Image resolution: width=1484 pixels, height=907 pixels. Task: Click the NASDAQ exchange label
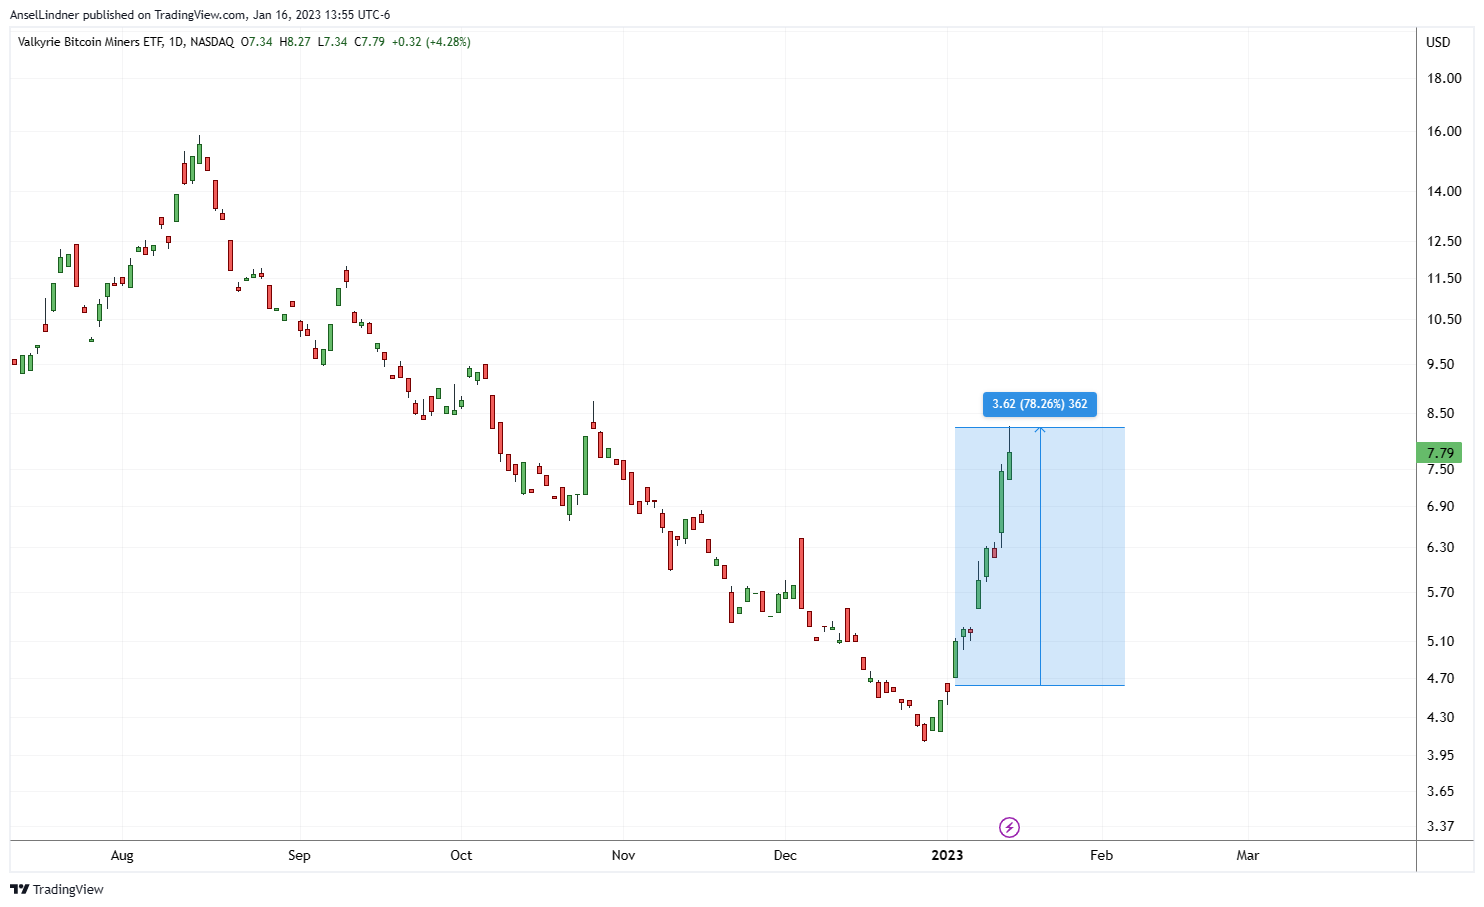(x=211, y=42)
